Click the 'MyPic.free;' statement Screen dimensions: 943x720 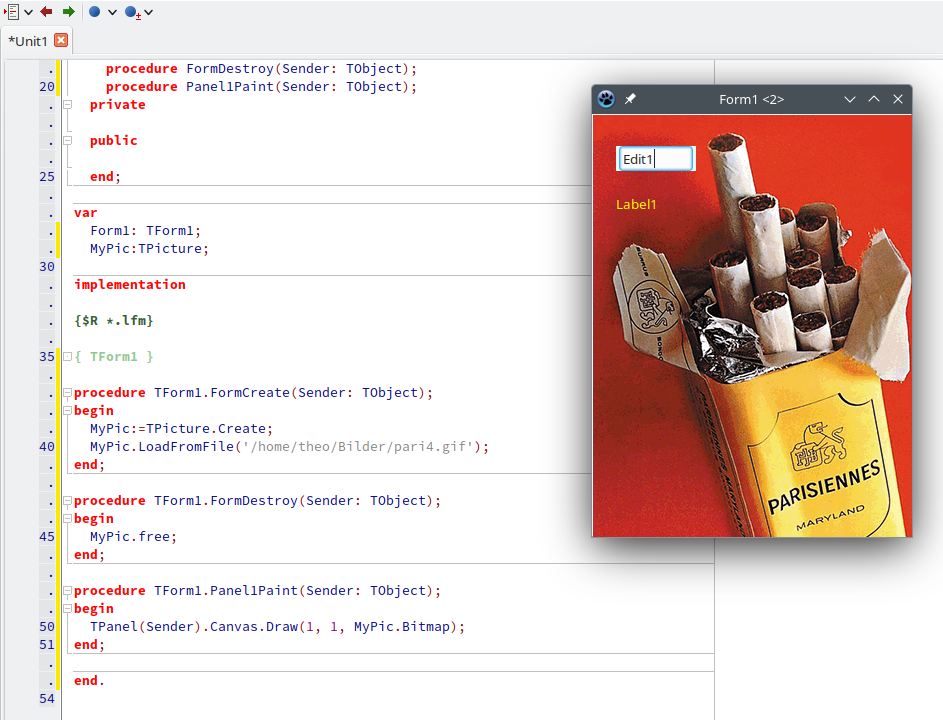click(x=134, y=537)
